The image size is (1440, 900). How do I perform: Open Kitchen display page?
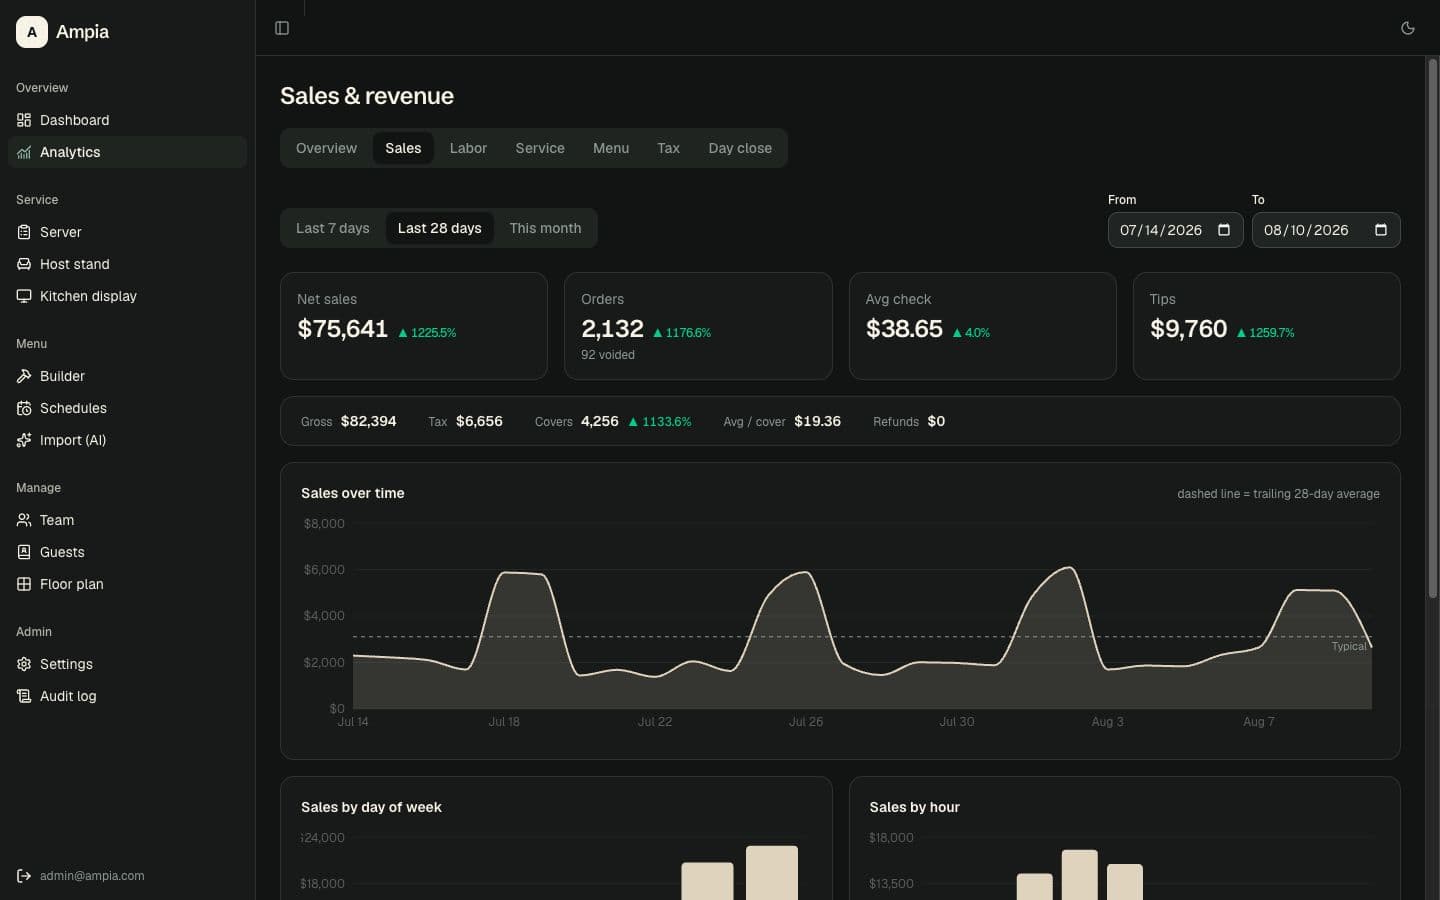127,296
